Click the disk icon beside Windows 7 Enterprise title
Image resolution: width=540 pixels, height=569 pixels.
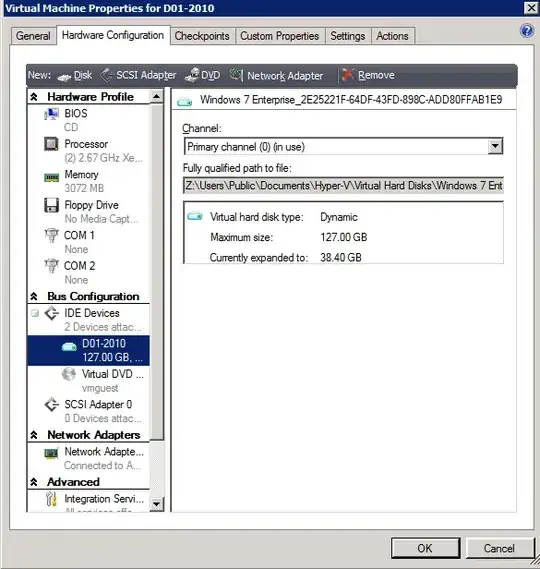click(x=184, y=103)
